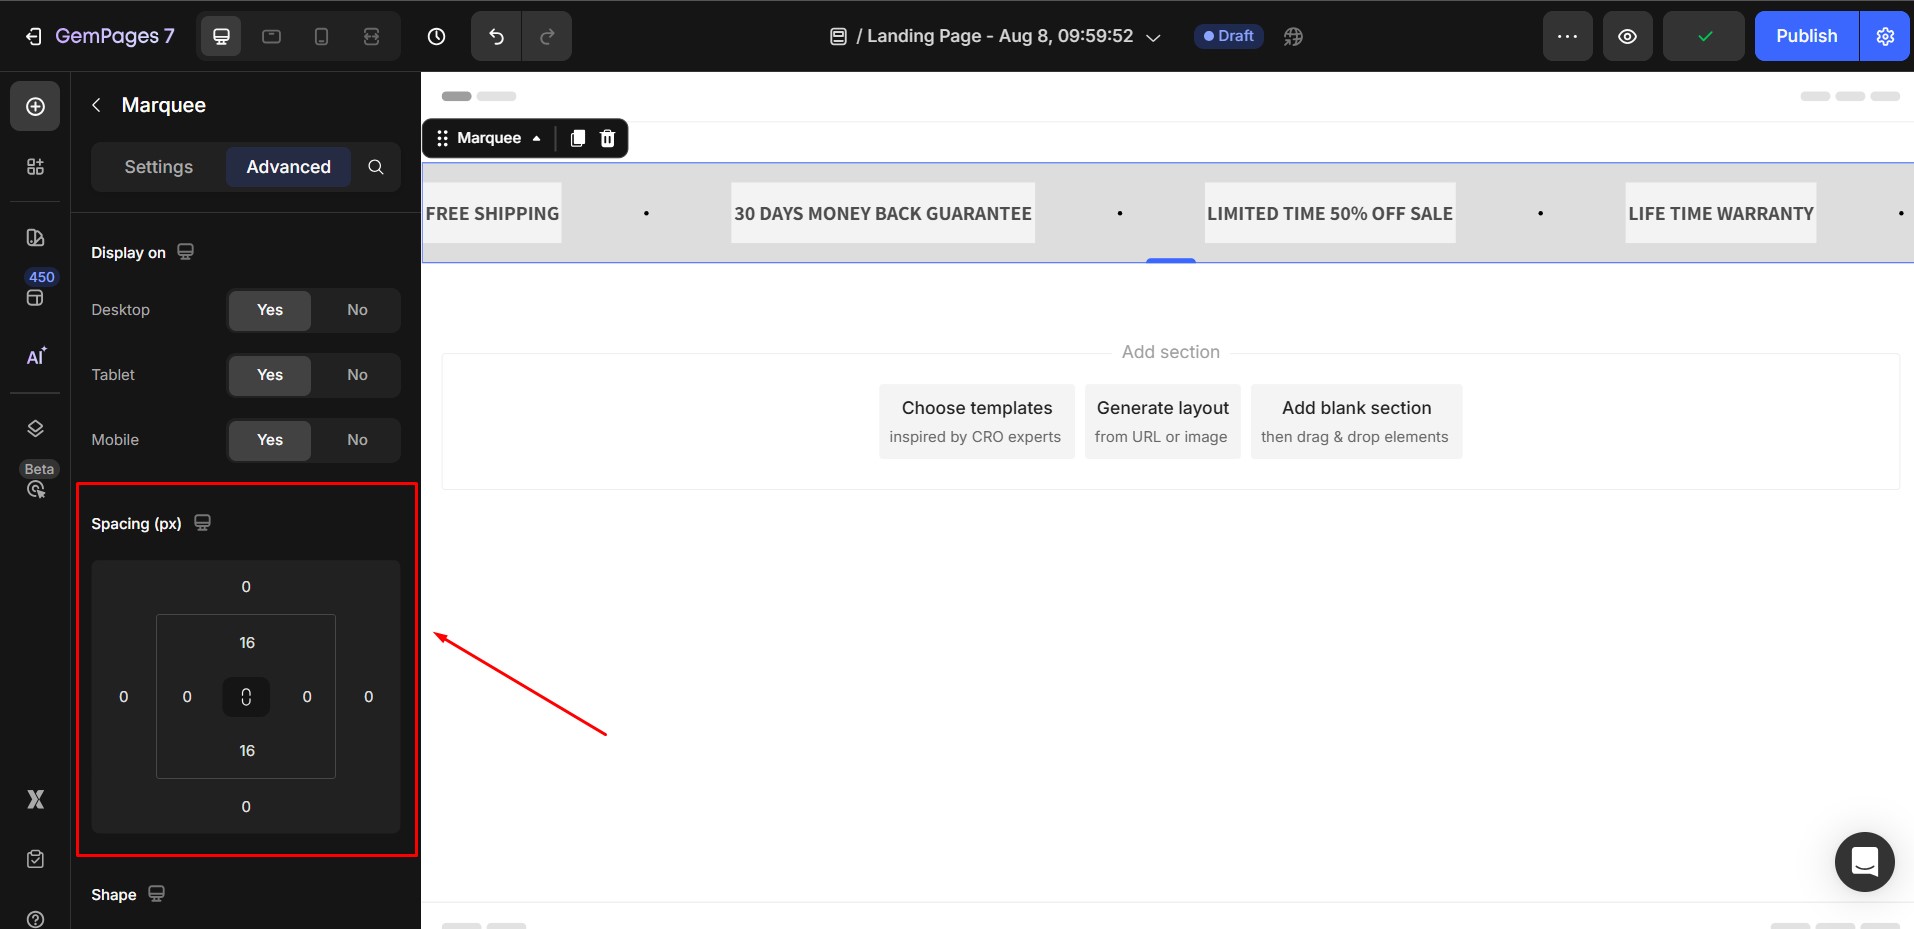Click the undo arrow button
Viewport: 1914px width, 929px height.
496,37
